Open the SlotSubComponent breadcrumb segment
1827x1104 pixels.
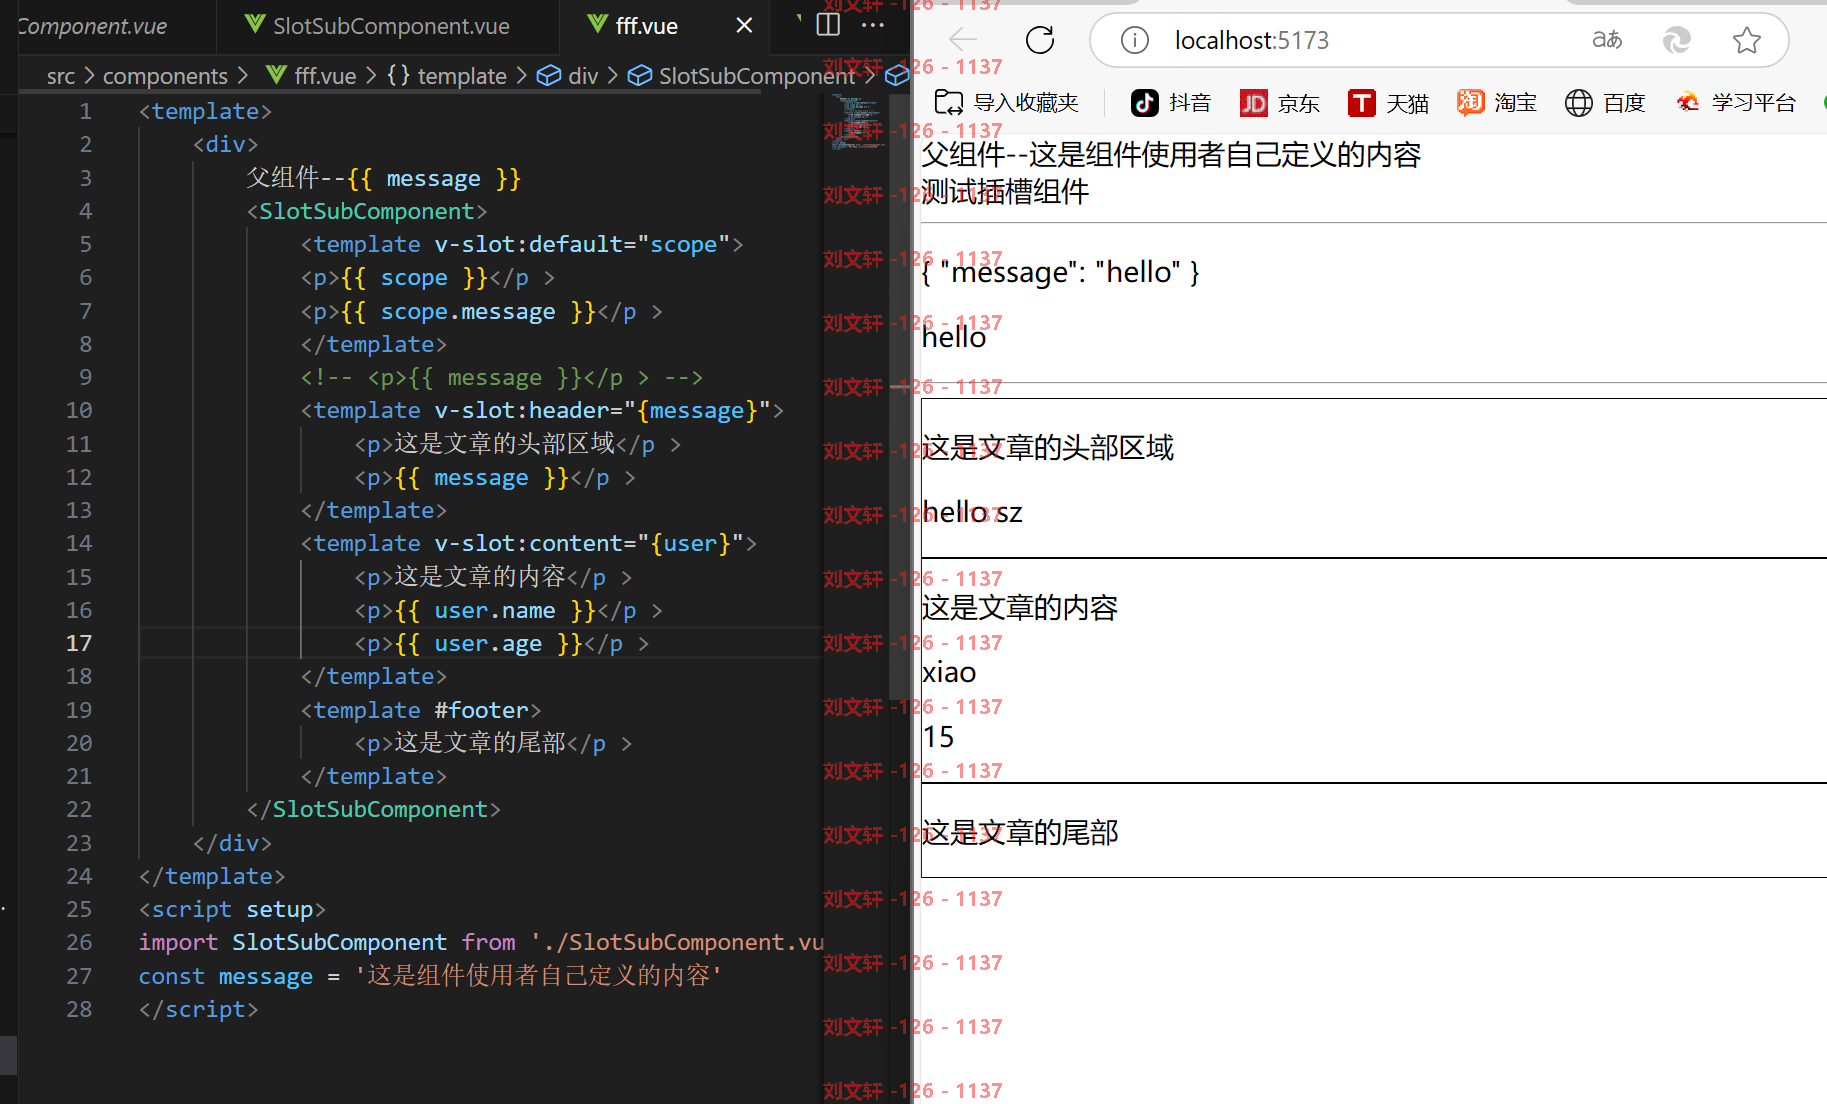[757, 76]
